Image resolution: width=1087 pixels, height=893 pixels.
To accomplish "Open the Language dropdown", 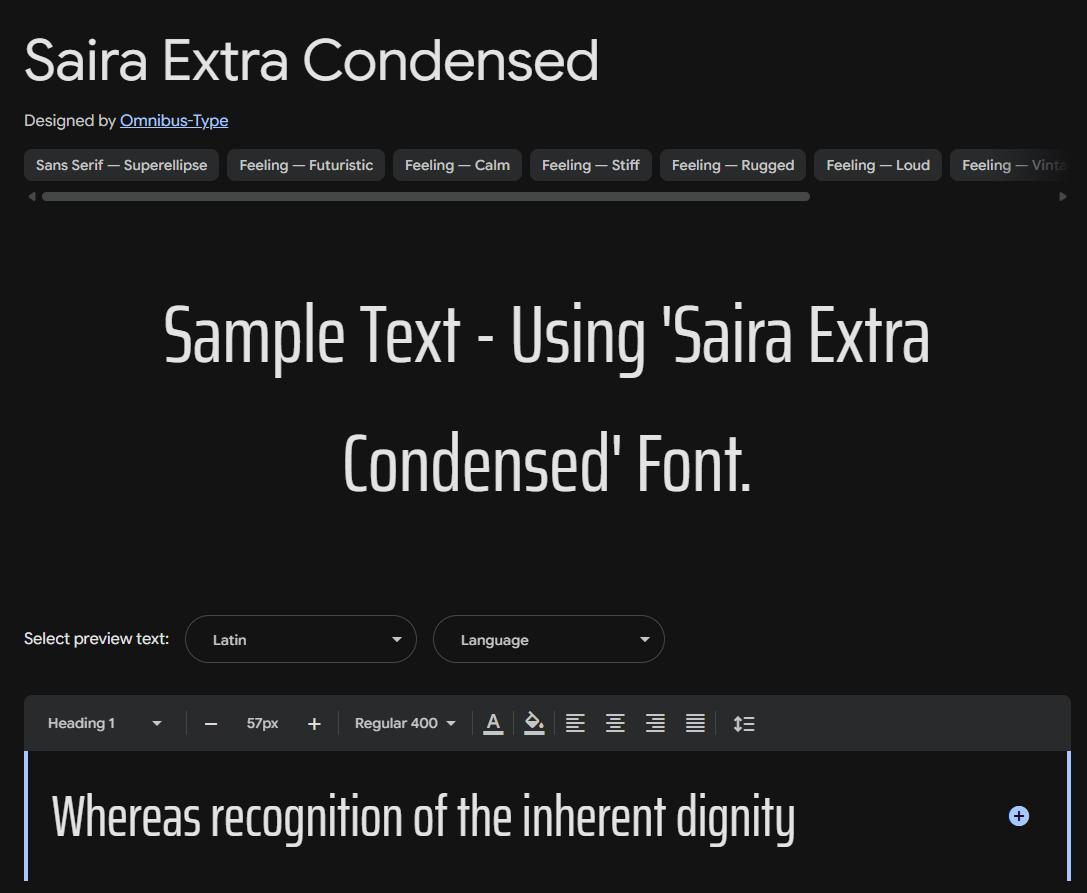I will point(548,639).
